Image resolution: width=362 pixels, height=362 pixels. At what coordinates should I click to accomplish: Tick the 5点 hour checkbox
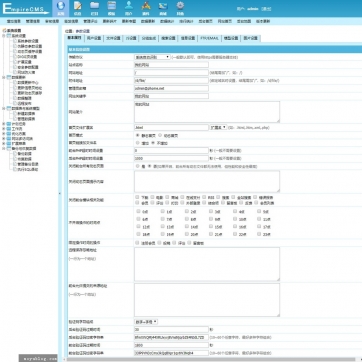pos(259,211)
